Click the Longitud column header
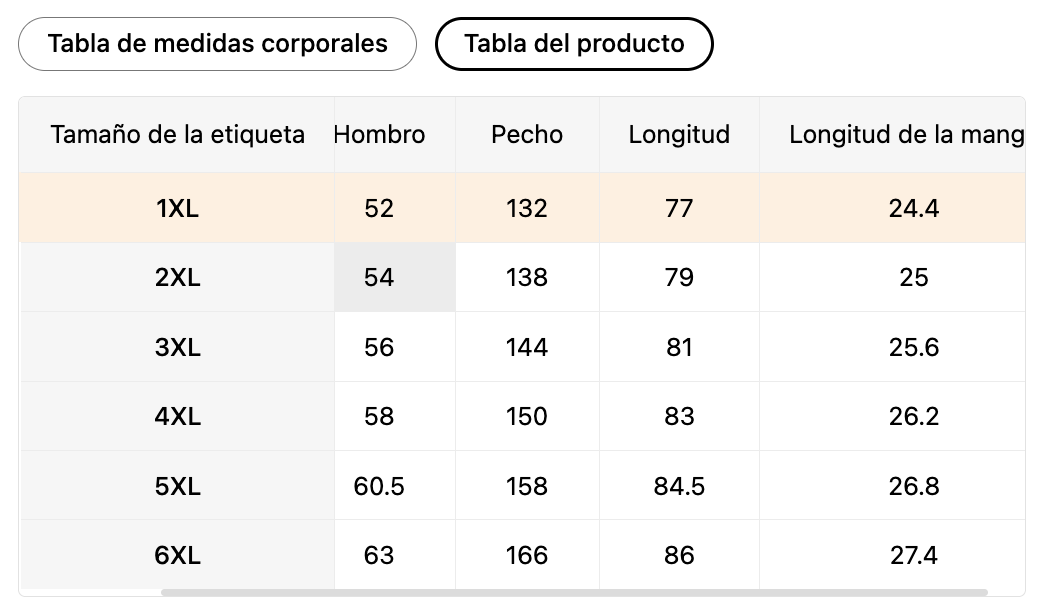 [679, 135]
